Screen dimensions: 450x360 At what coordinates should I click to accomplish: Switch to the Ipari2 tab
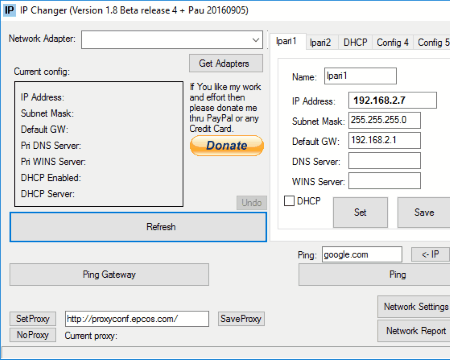(320, 42)
